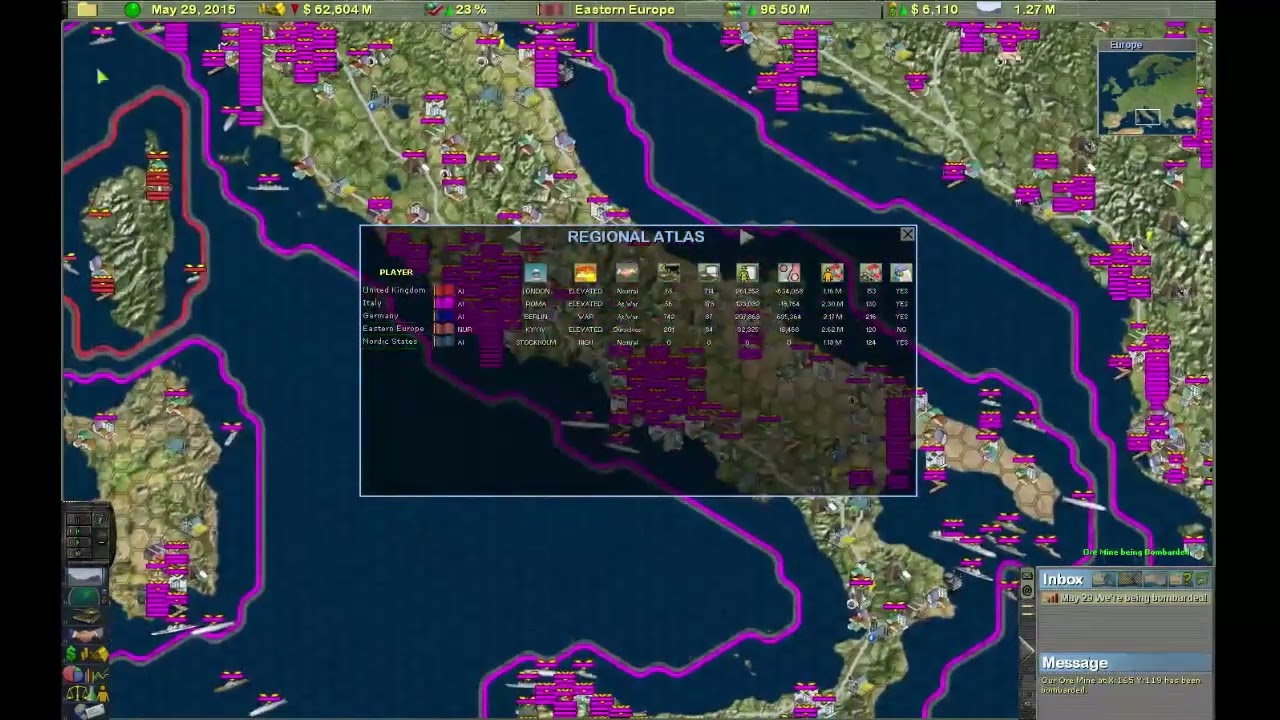Click the treasury value $ 62,604 M
This screenshot has height=720, width=1280.
(x=337, y=10)
